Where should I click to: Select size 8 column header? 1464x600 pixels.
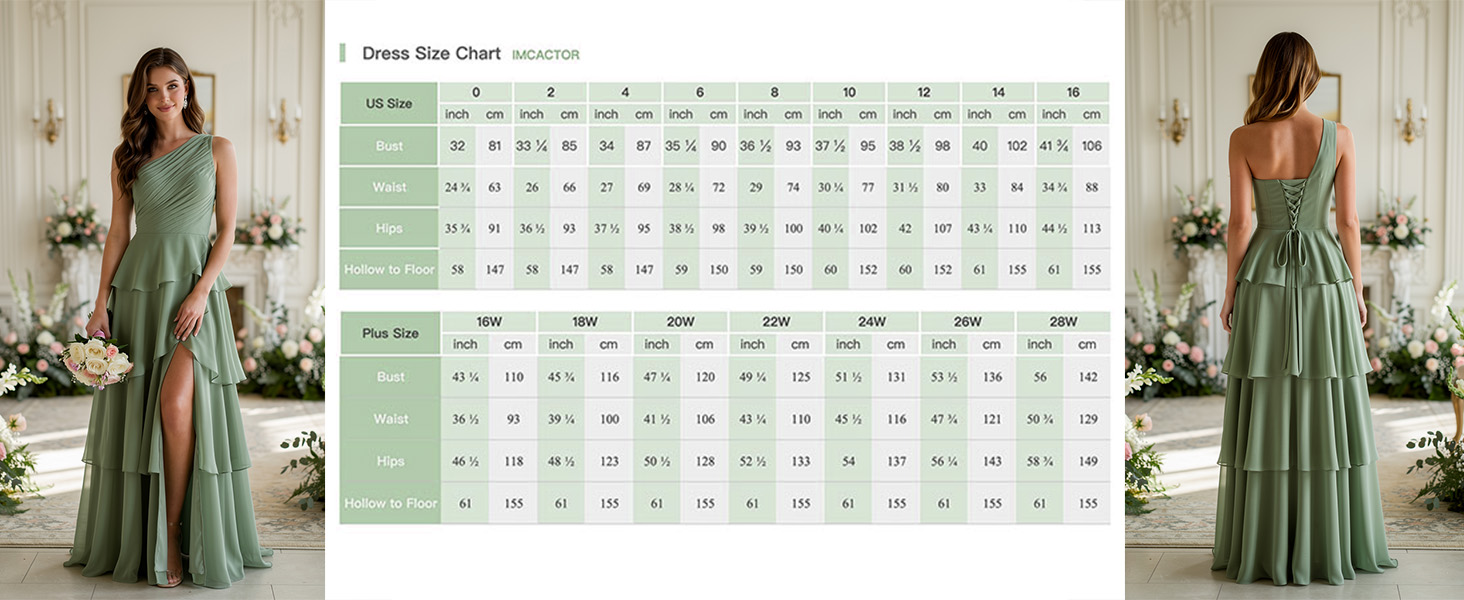coord(774,92)
